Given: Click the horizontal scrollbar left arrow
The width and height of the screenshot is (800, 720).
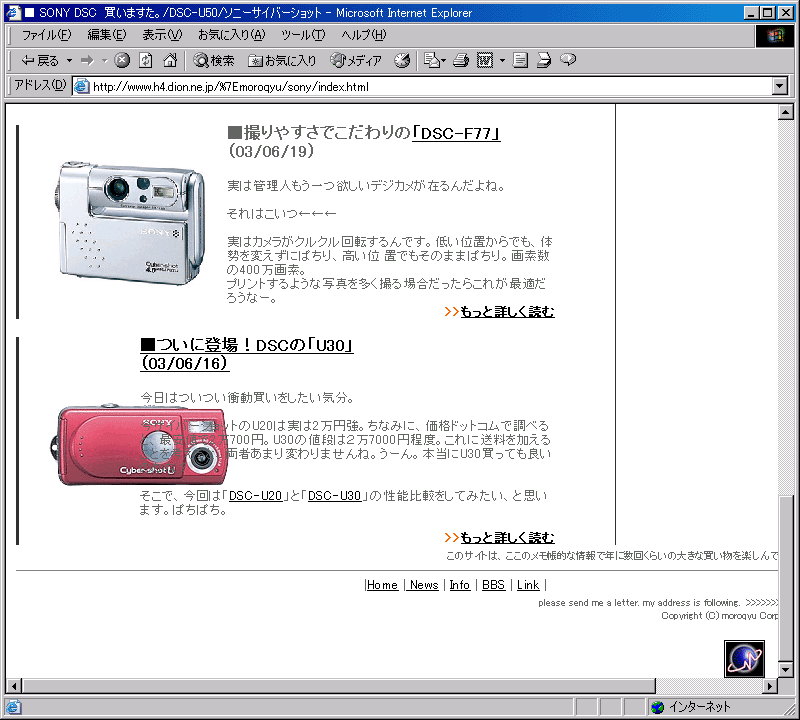Looking at the screenshot, I should (14, 686).
